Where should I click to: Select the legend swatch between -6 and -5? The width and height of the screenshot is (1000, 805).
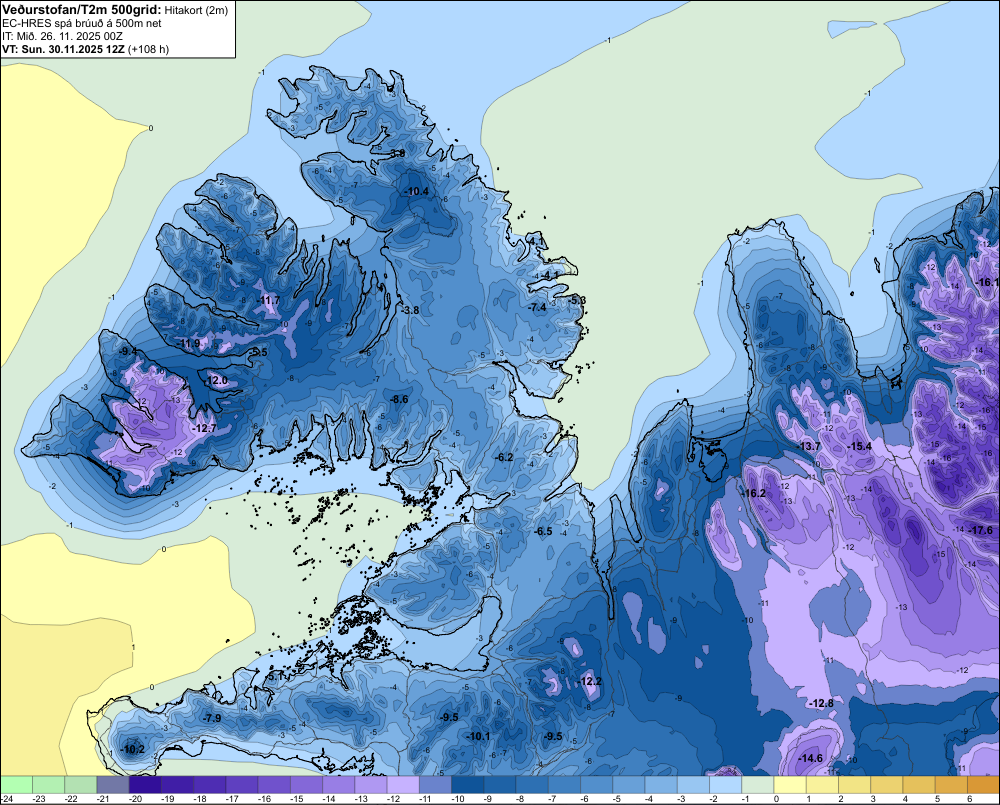596,784
